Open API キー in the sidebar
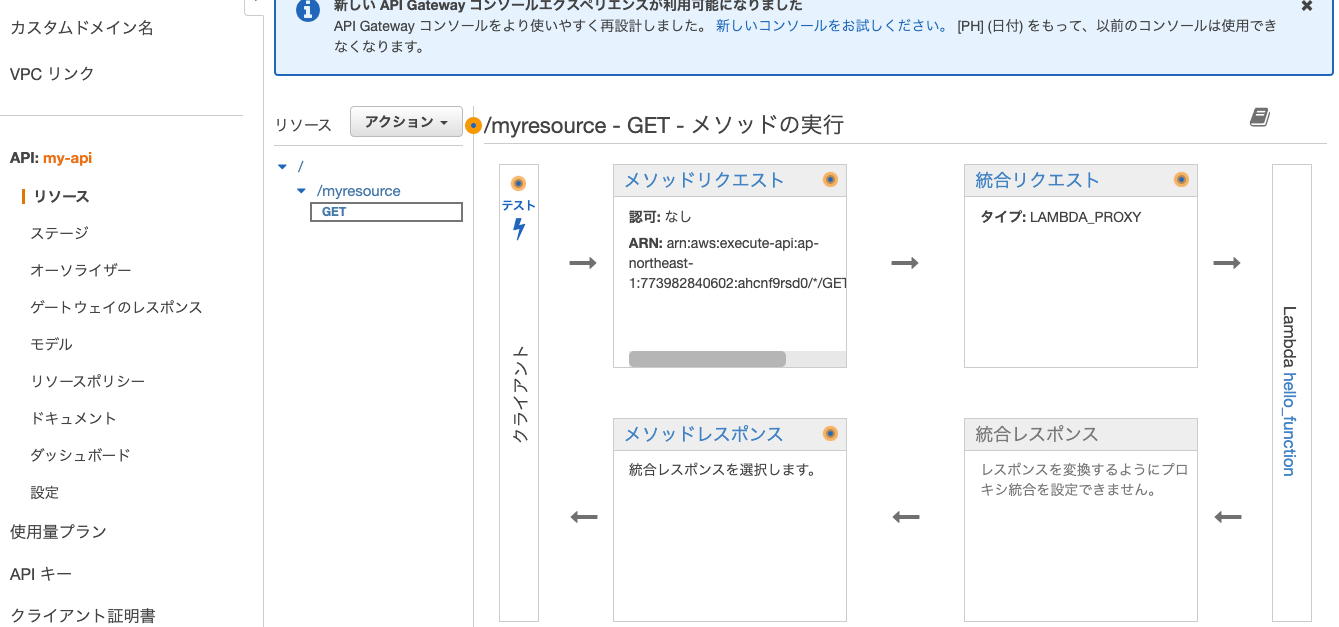Viewport: 1339px width, 627px height. coord(40,574)
